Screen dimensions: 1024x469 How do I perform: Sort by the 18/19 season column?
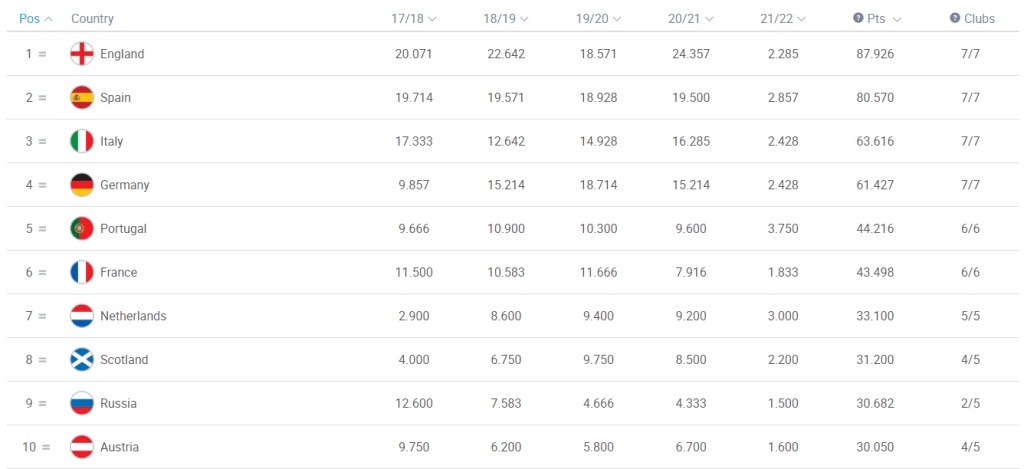pyautogui.click(x=505, y=19)
